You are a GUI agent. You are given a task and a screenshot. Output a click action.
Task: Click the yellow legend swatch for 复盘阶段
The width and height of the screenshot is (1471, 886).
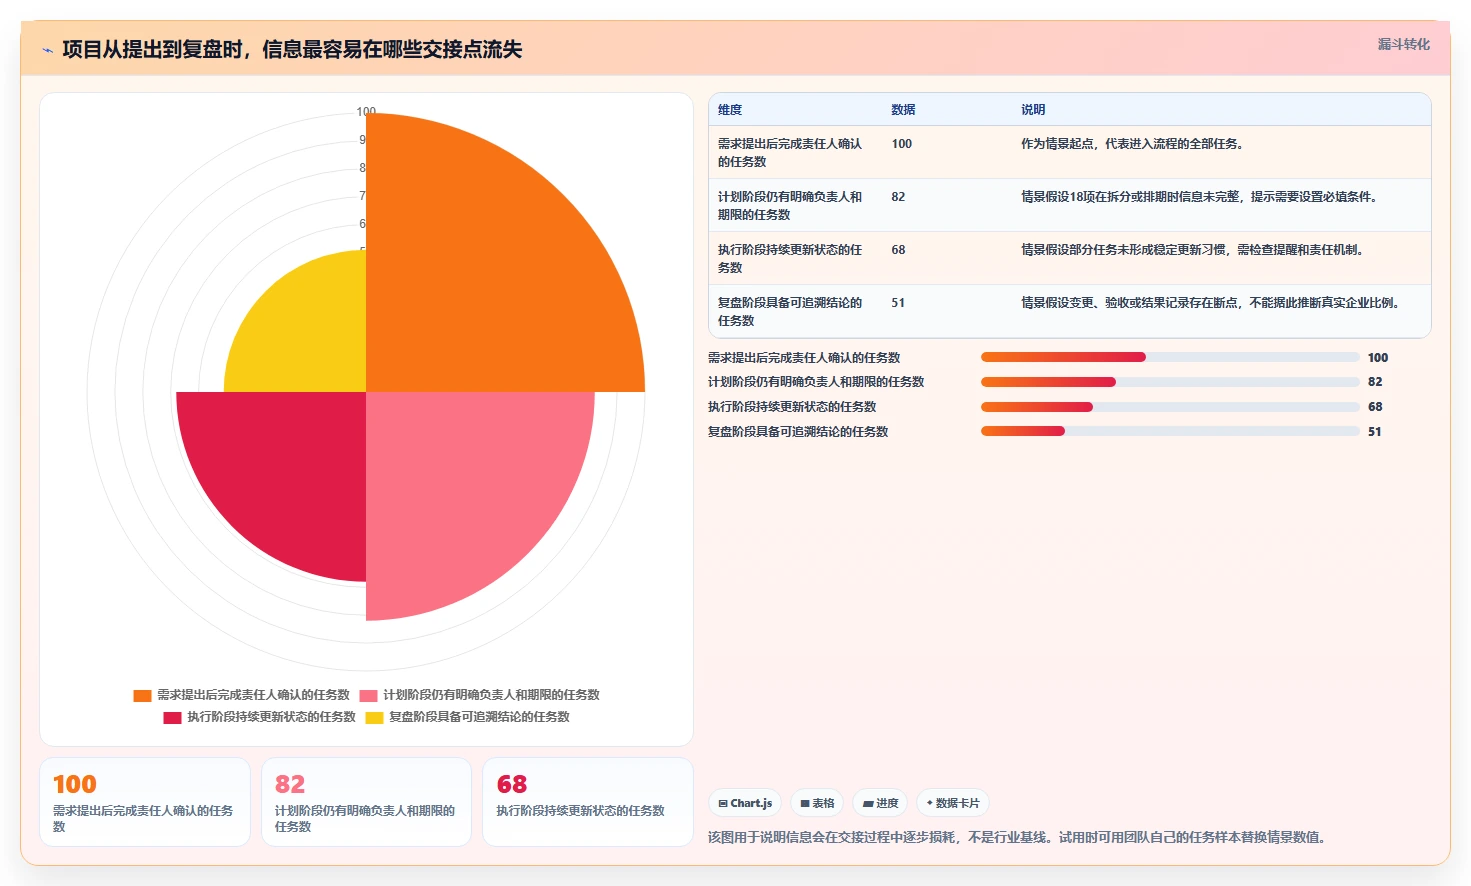pos(374,717)
